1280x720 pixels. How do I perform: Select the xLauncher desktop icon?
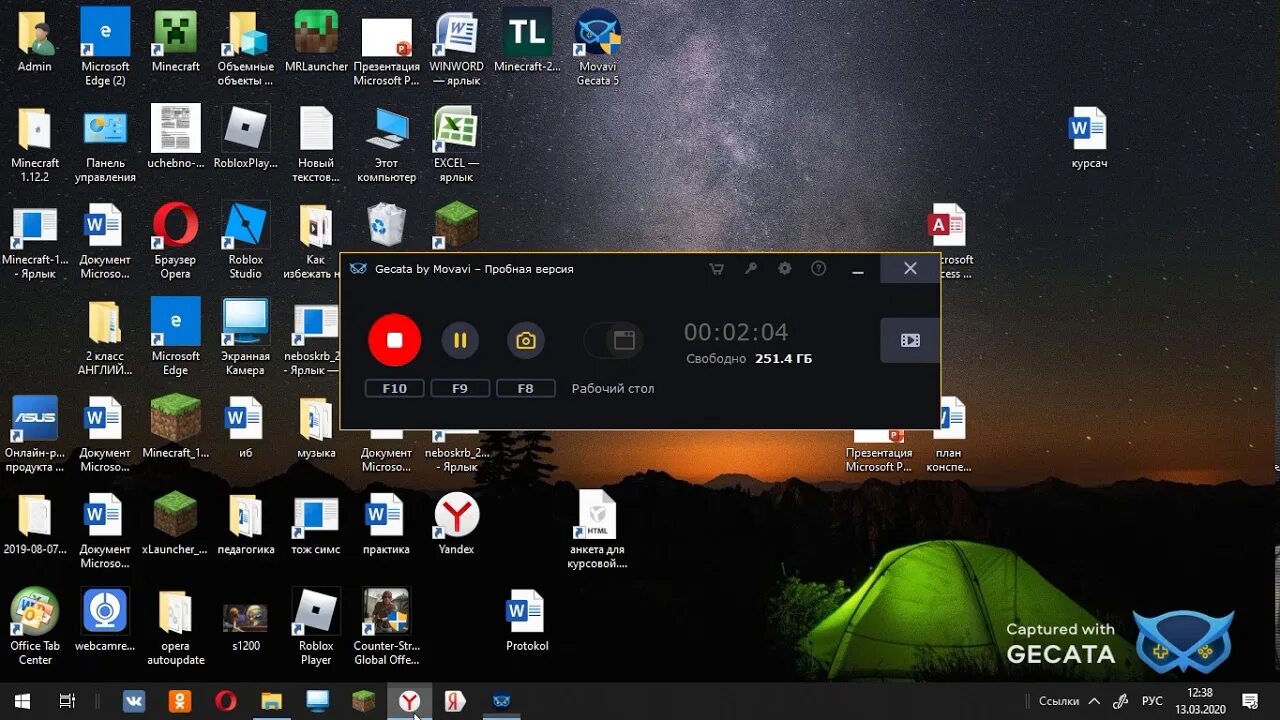(176, 524)
